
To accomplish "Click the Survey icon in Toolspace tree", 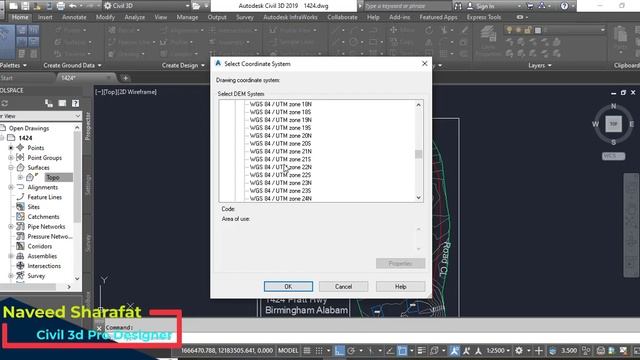I will pos(20,276).
